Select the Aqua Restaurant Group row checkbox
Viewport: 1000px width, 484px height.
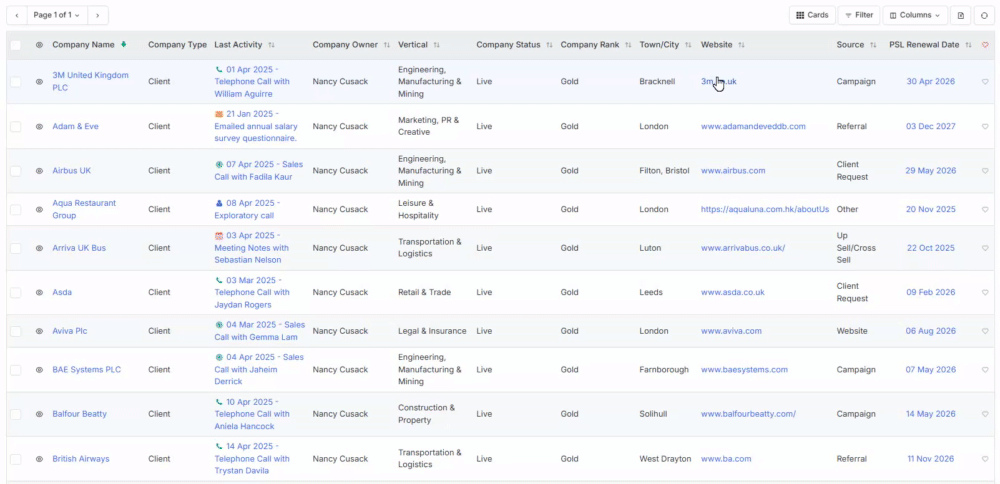click(15, 209)
